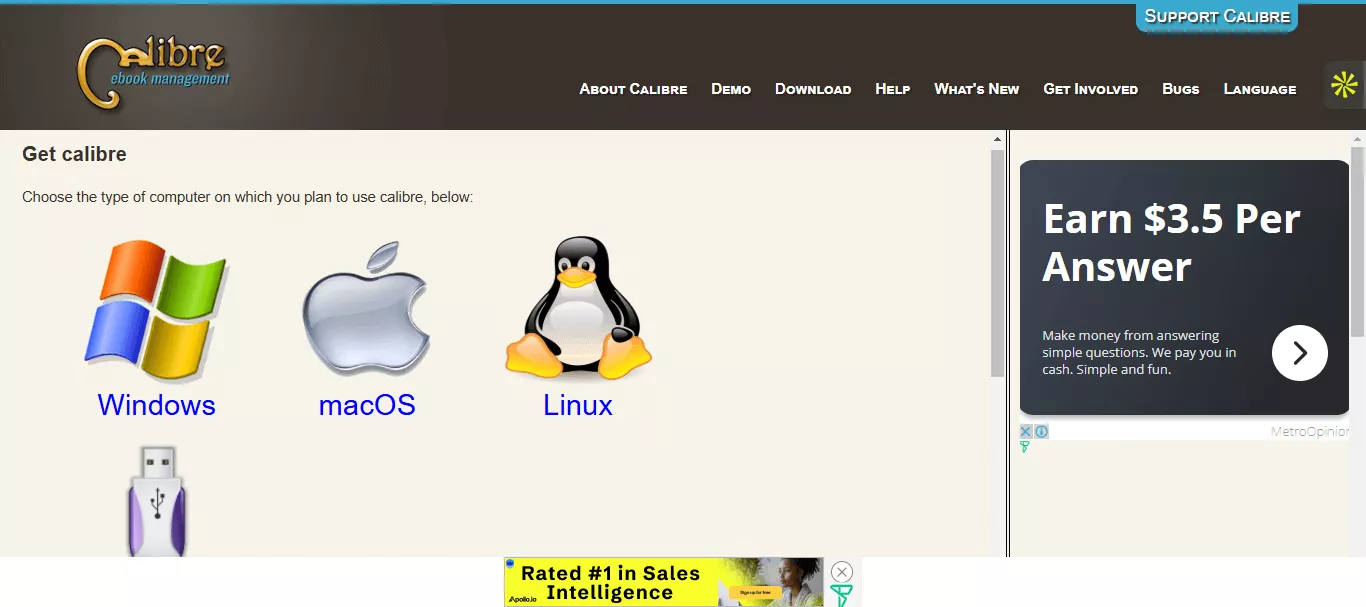Click the green Freestar icon below sidebar ad
Screen dimensions: 1366x607
1025,447
